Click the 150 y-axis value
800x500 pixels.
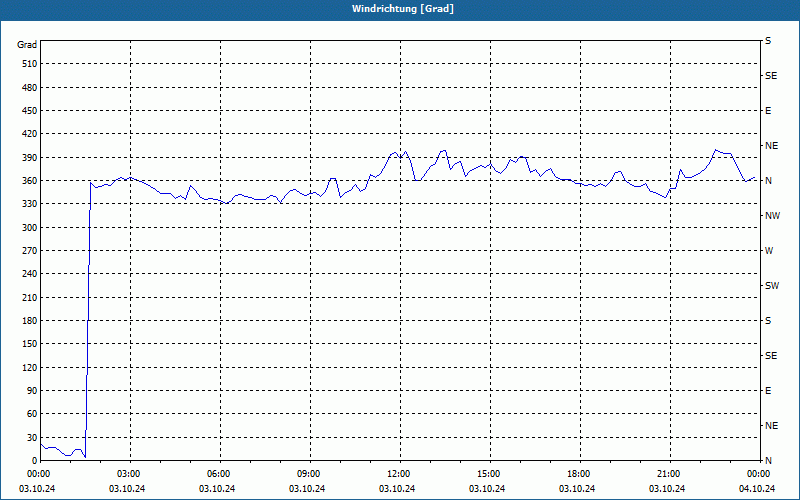point(30,344)
